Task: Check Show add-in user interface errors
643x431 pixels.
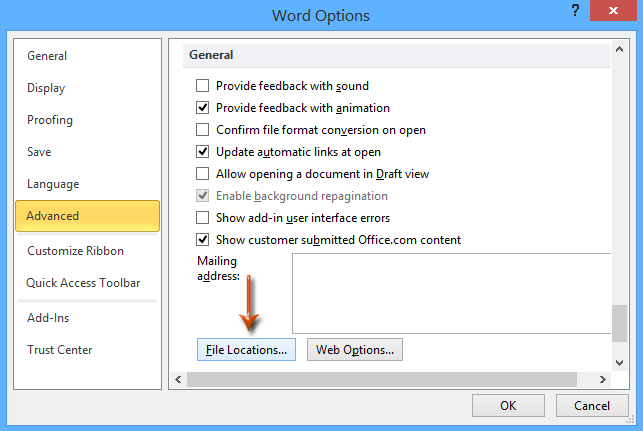Action: click(x=202, y=218)
